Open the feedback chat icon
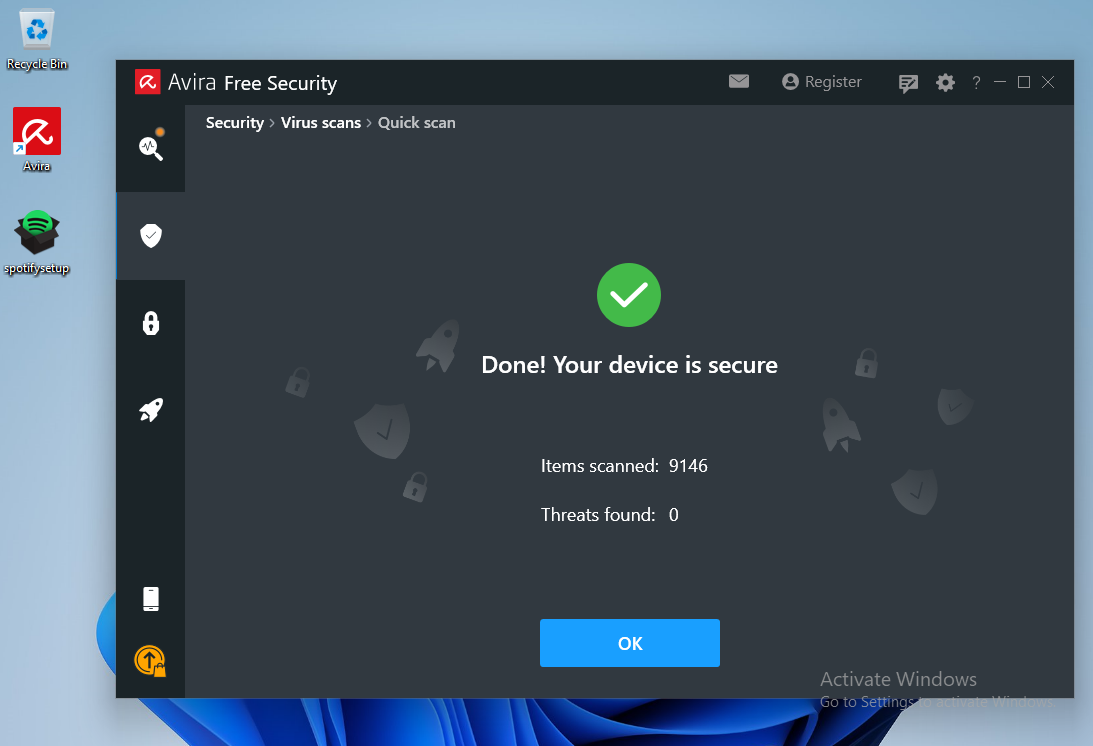1093x746 pixels. (x=908, y=83)
